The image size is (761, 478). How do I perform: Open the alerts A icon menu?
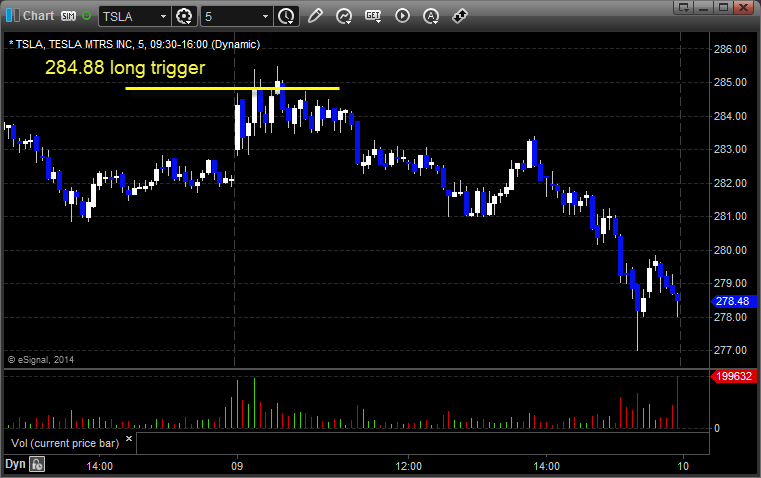coord(431,16)
